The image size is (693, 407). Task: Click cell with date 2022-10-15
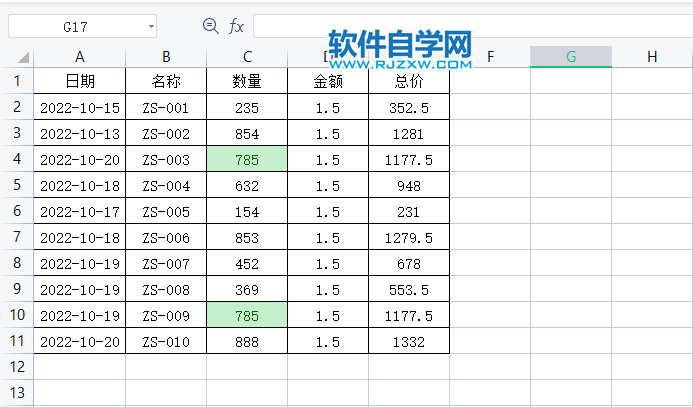click(x=79, y=107)
